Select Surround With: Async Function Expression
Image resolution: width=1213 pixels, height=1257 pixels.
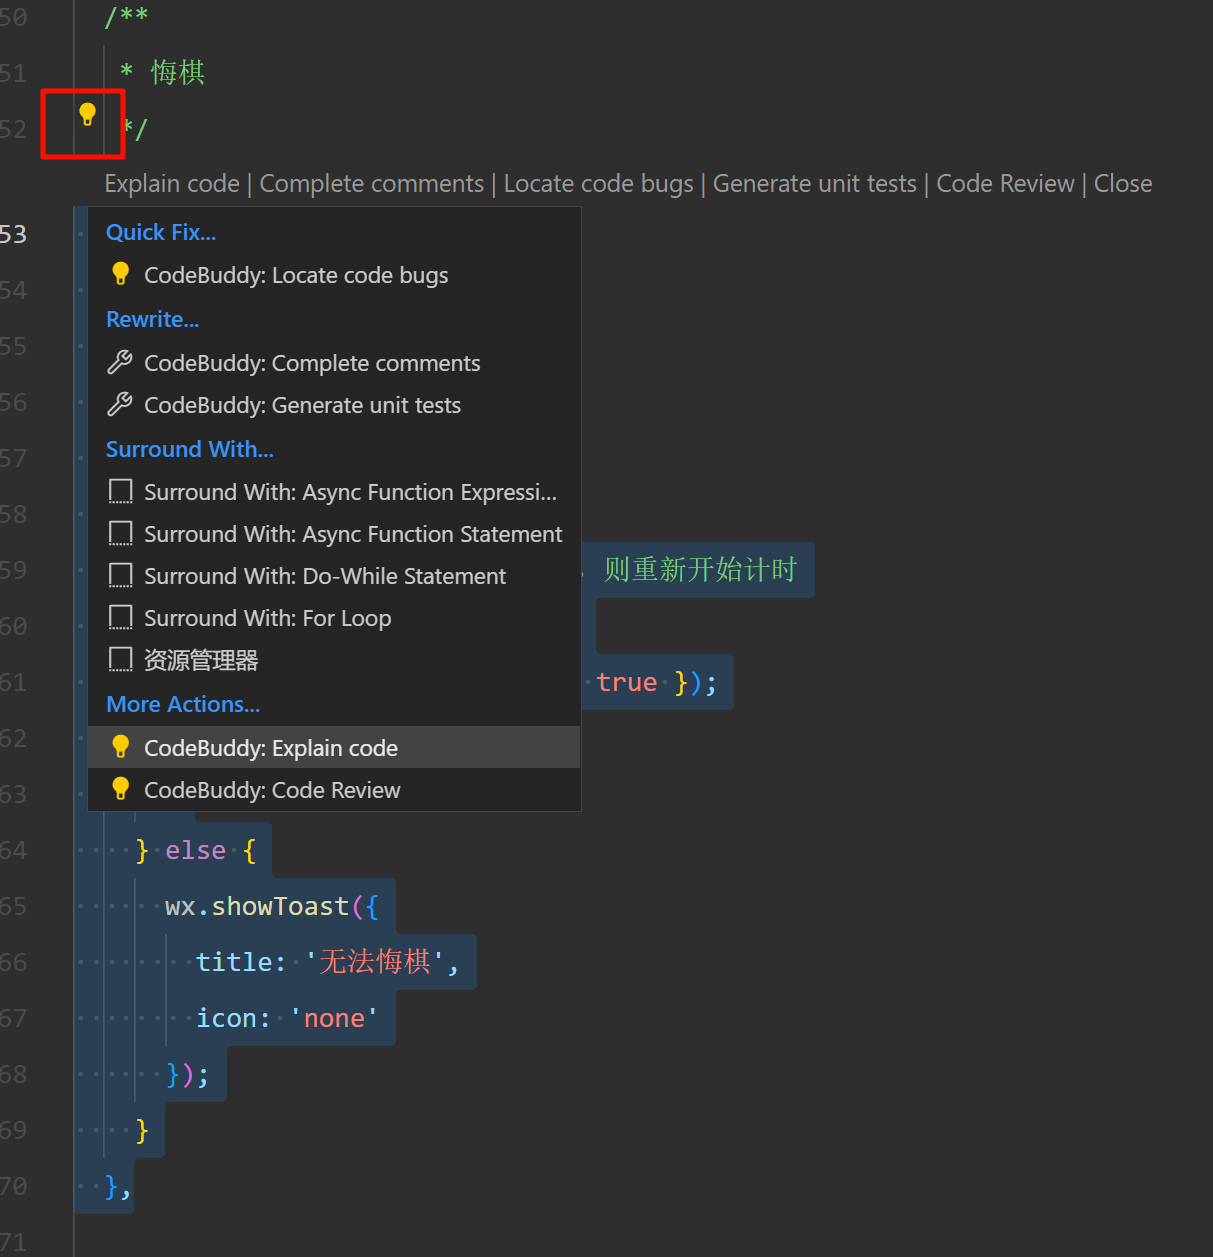350,492
